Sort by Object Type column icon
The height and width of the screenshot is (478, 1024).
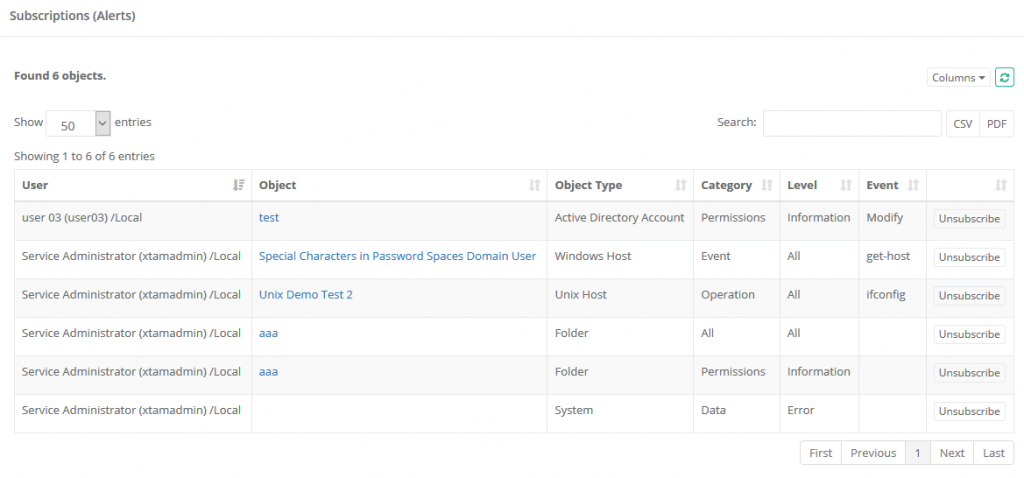680,185
